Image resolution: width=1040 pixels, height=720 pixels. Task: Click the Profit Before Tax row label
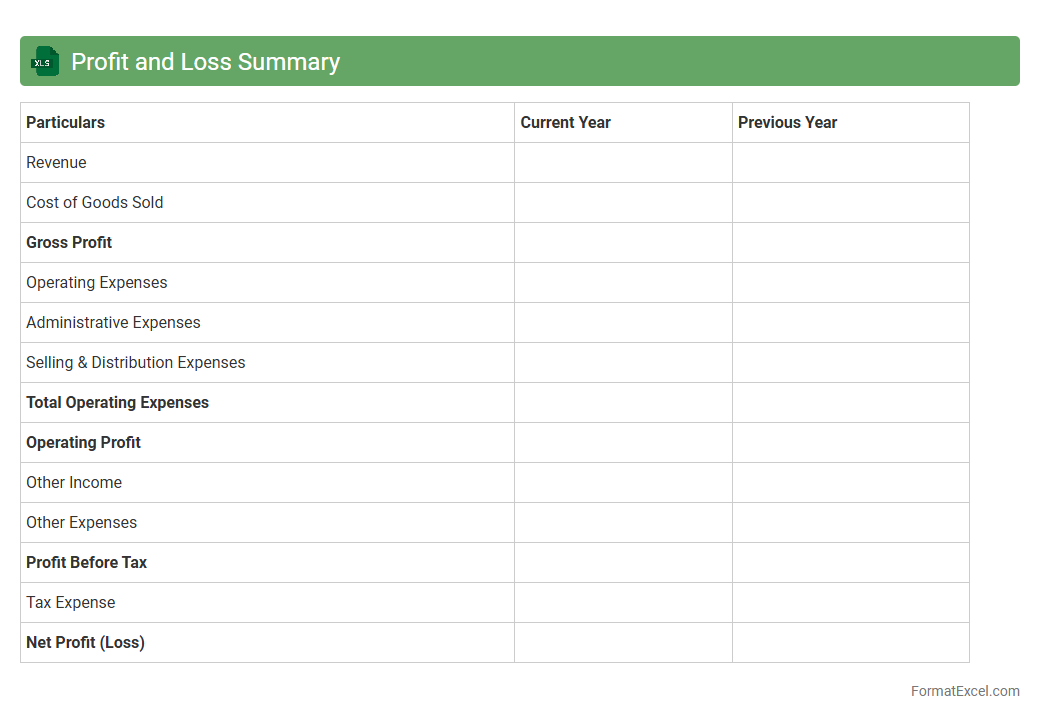coord(87,563)
